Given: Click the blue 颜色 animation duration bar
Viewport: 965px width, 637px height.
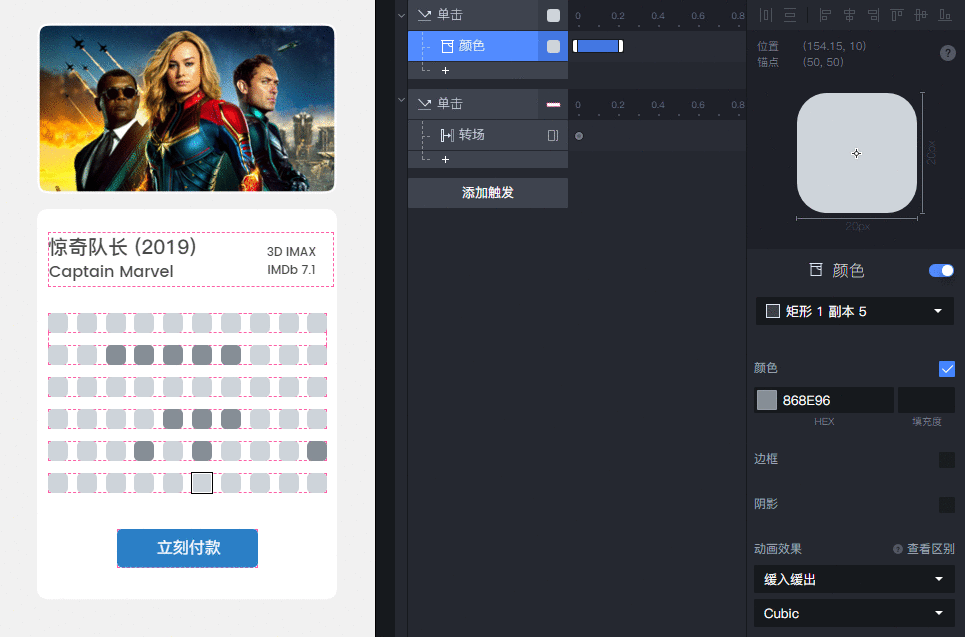Looking at the screenshot, I should coord(598,46).
